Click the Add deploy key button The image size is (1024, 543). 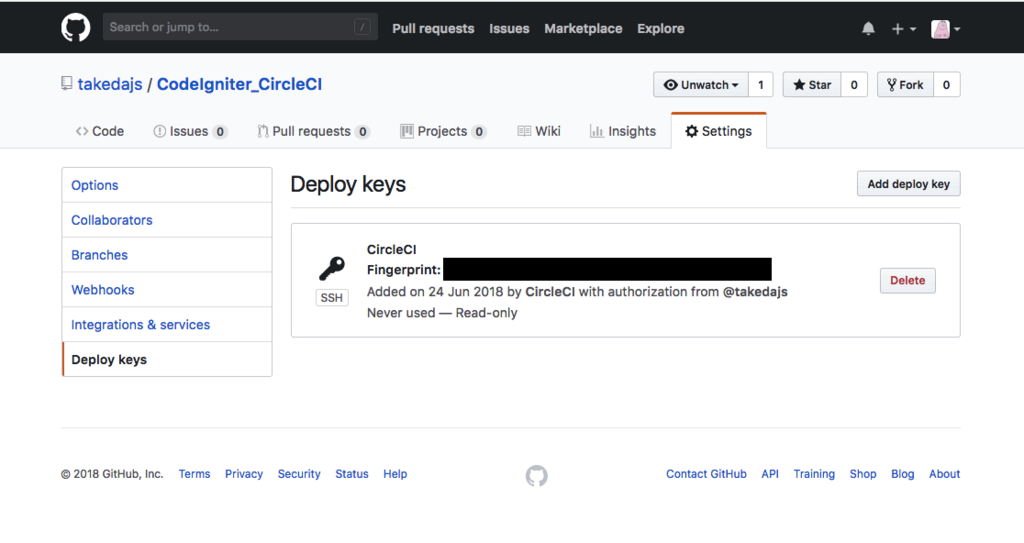[x=908, y=184]
